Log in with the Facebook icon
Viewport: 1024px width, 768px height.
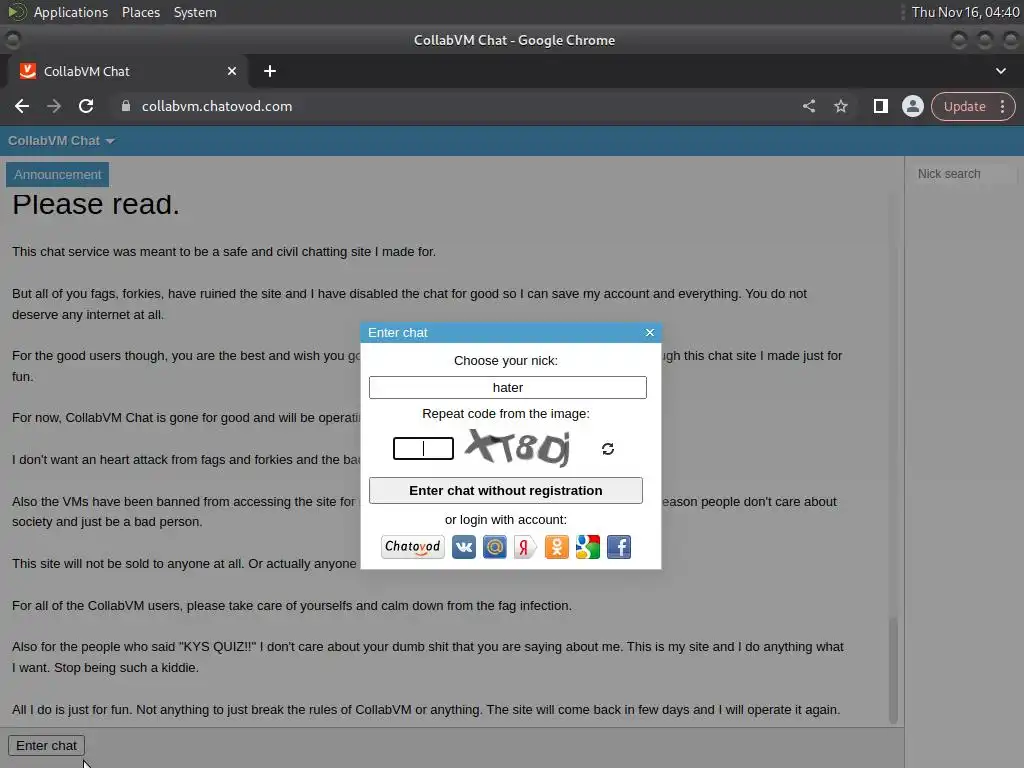tap(619, 547)
